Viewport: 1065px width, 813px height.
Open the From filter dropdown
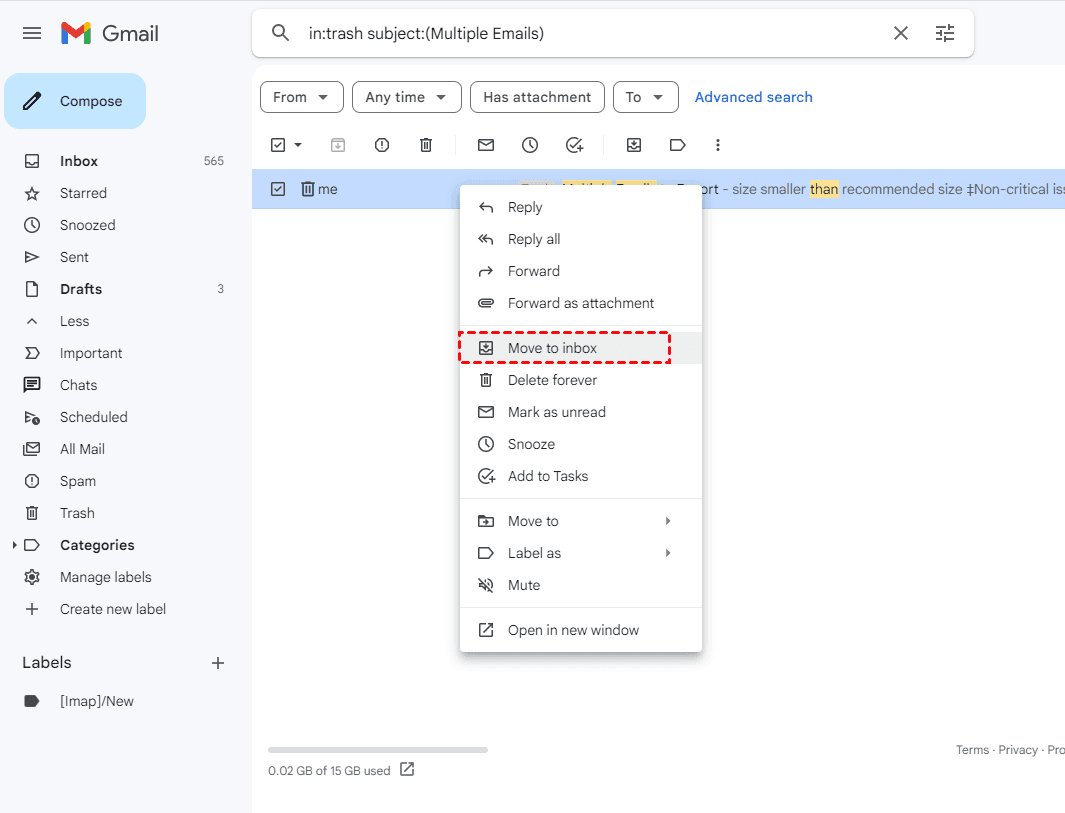tap(301, 97)
